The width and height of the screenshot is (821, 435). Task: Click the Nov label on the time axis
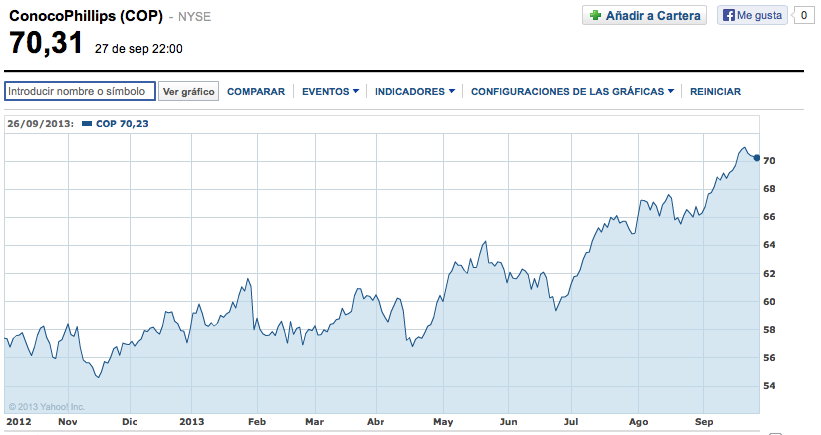pyautogui.click(x=68, y=422)
